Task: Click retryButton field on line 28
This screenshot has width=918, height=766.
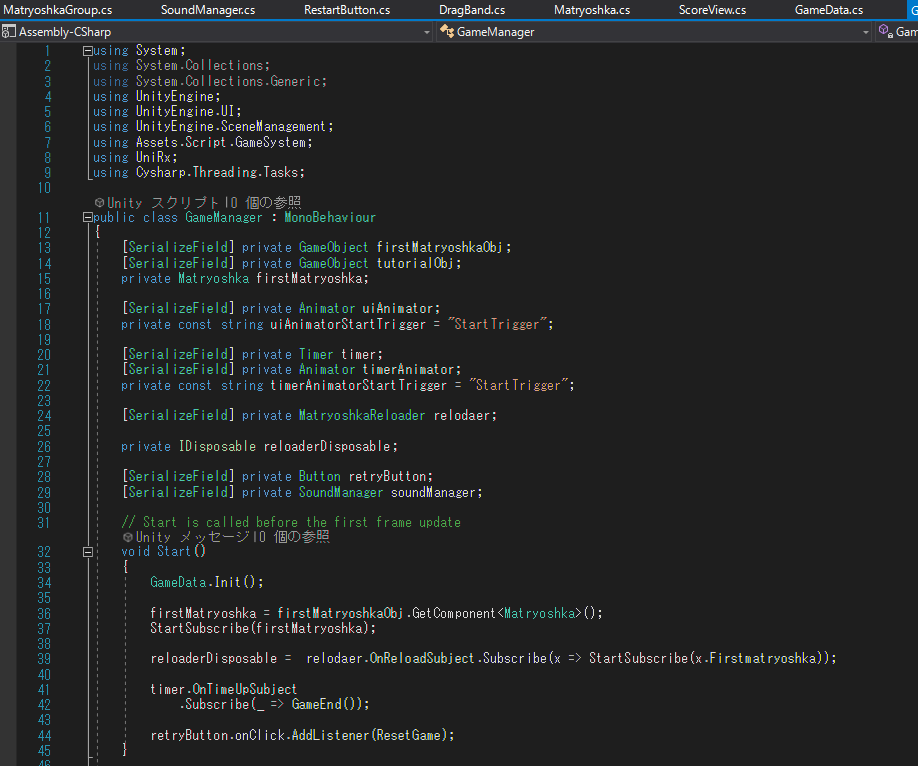Action: (388, 476)
